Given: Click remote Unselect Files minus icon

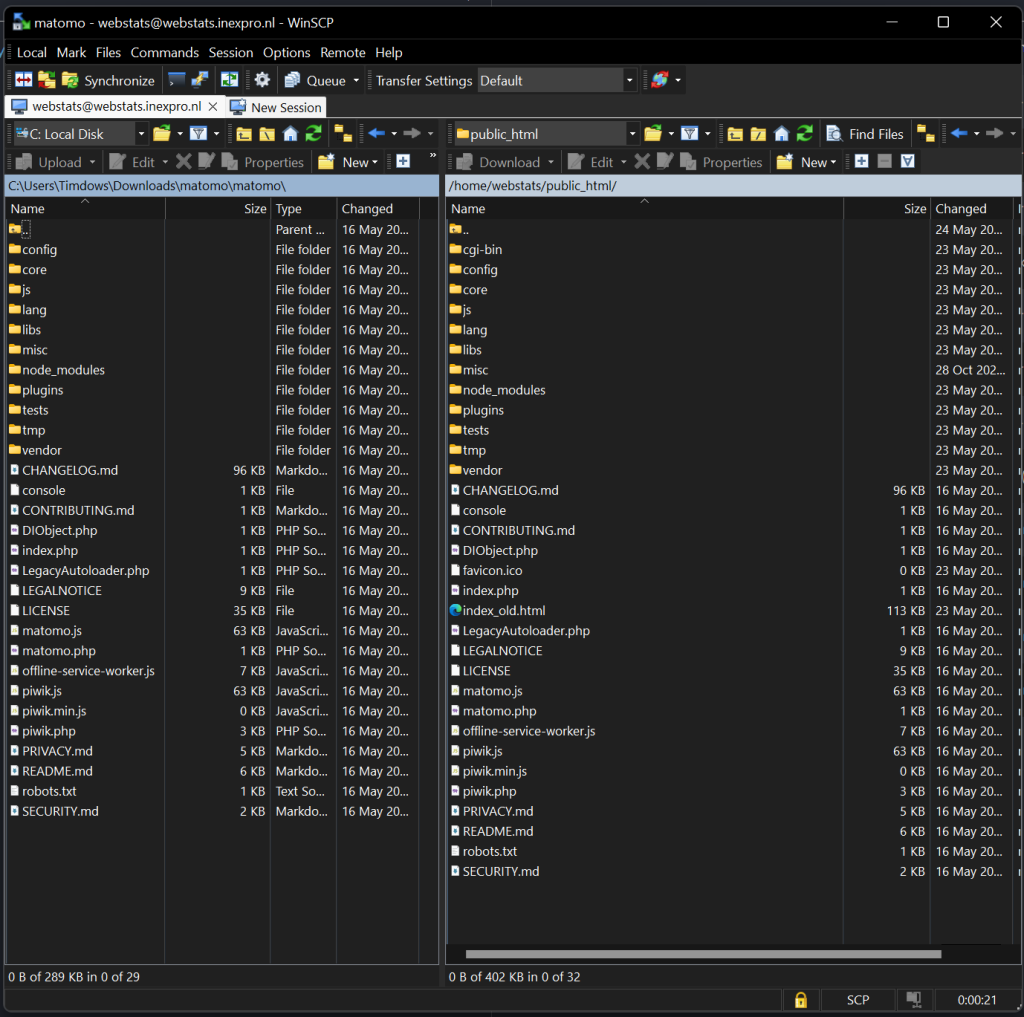Looking at the screenshot, I should pyautogui.click(x=884, y=161).
